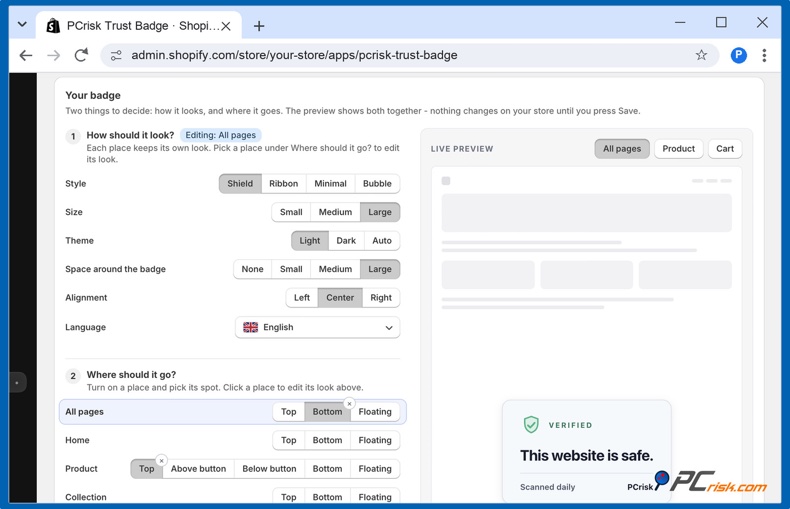The height and width of the screenshot is (509, 790).
Task: Place Floating badge for All pages
Action: pyautogui.click(x=375, y=412)
